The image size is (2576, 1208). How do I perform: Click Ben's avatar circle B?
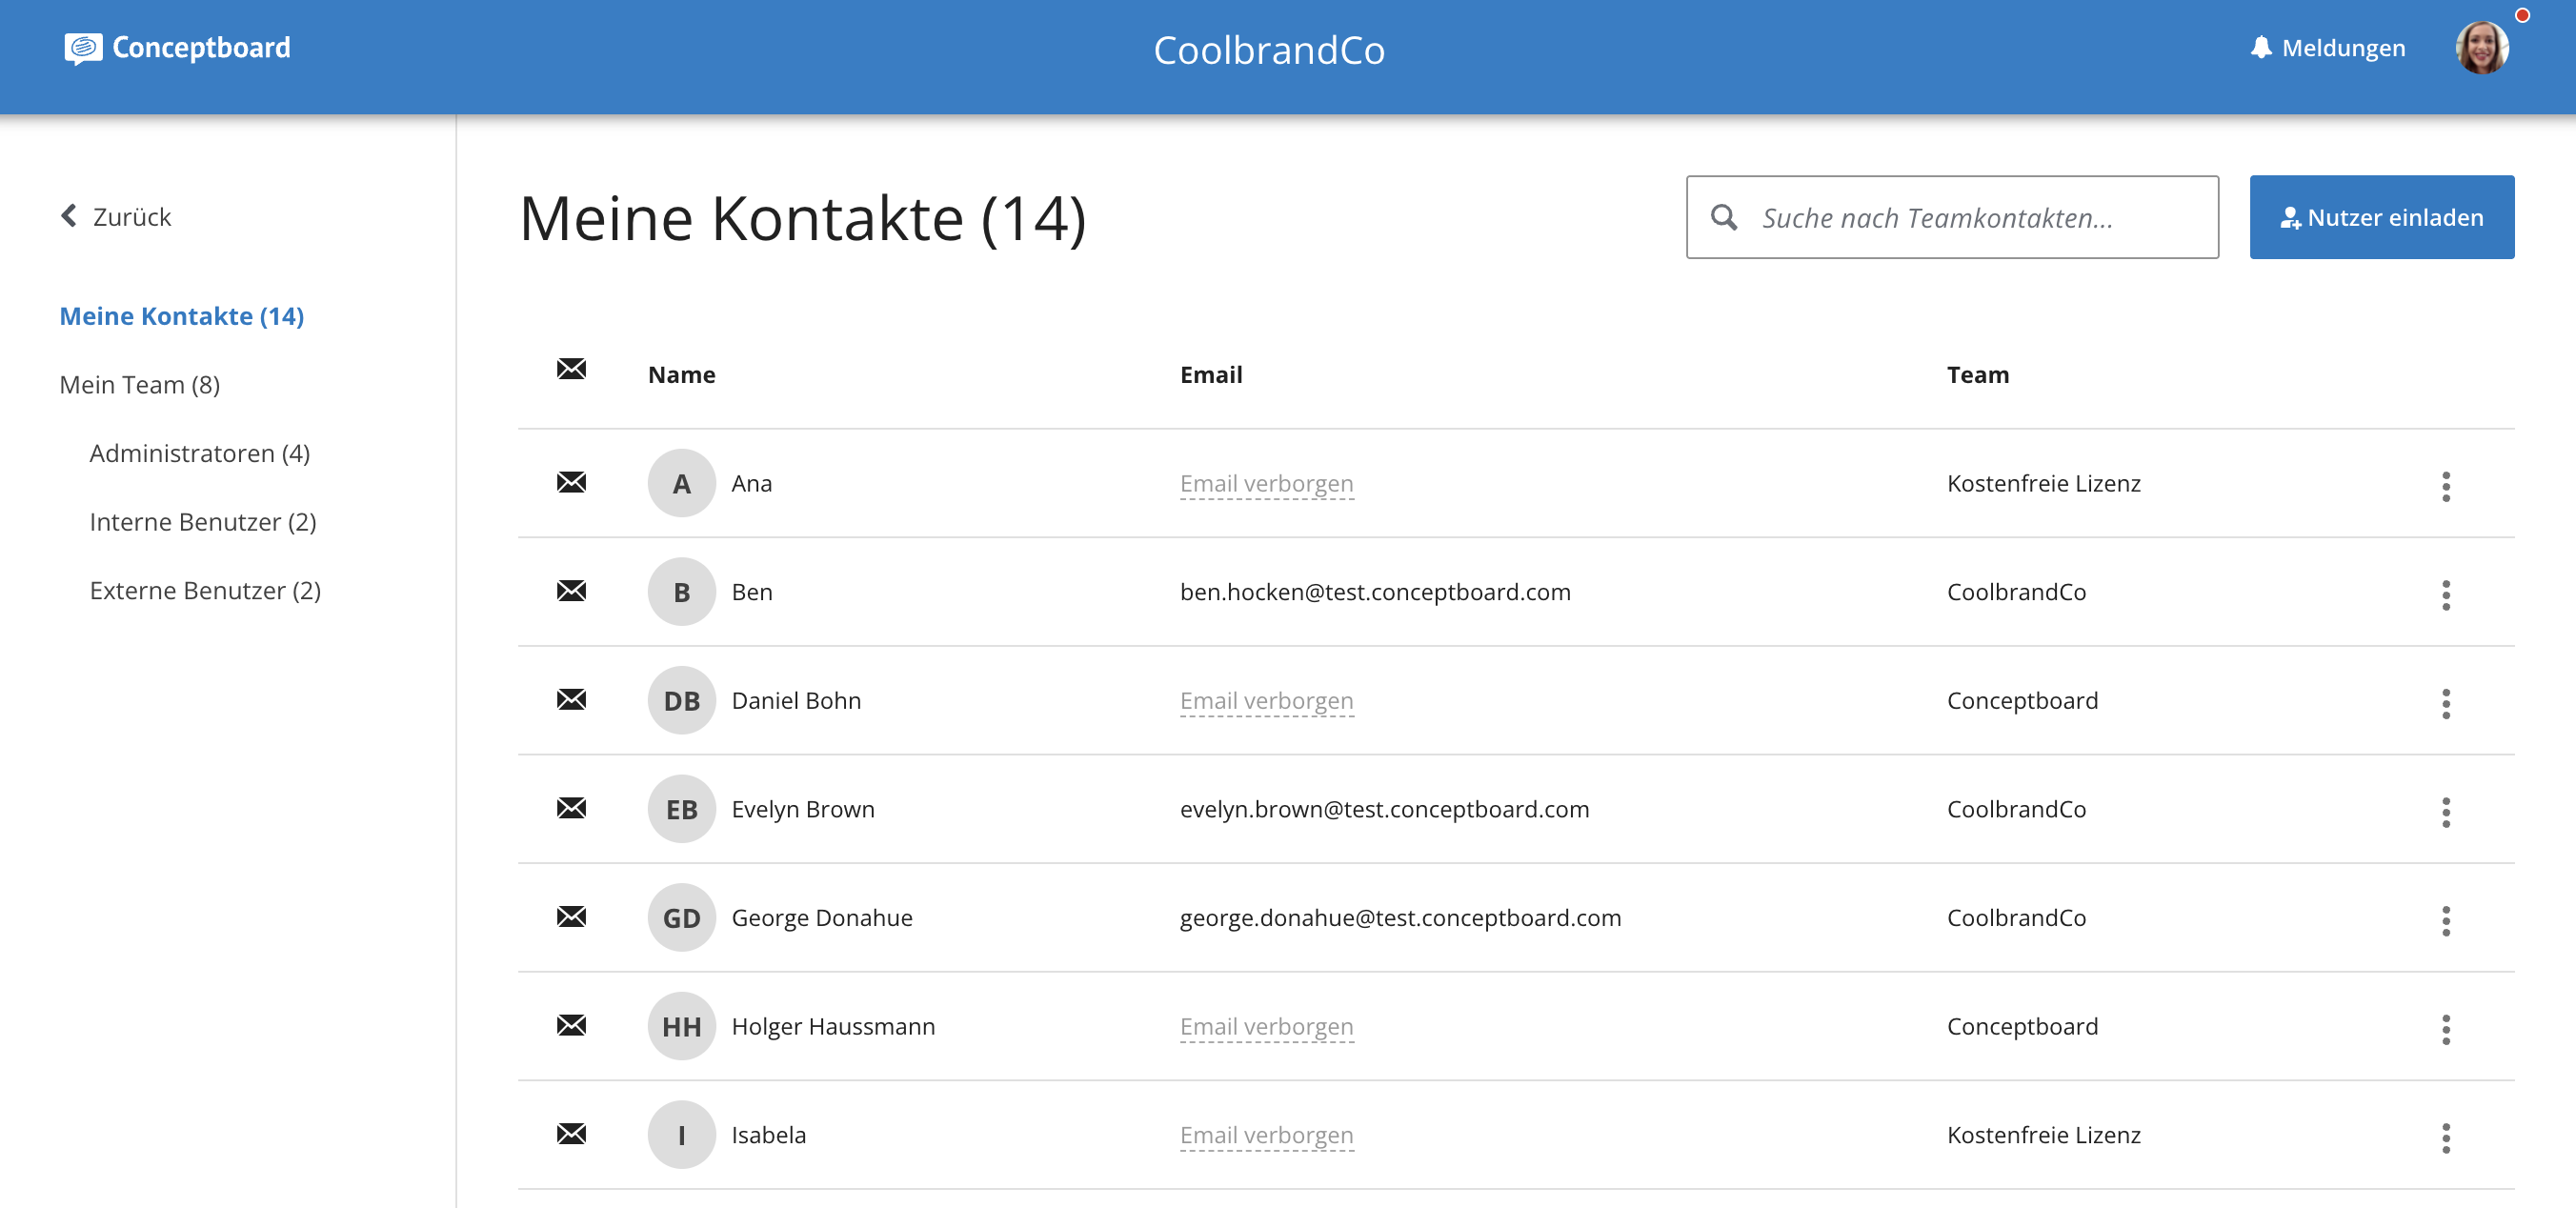pos(681,592)
